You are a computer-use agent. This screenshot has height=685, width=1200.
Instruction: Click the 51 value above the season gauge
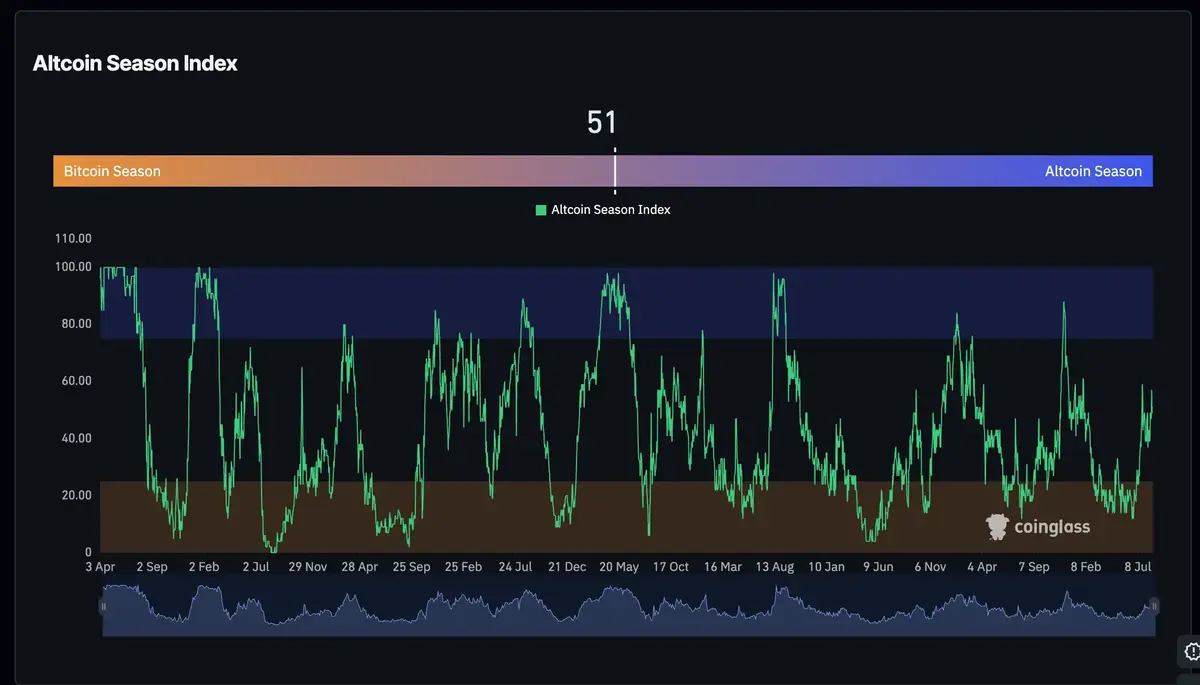pyautogui.click(x=603, y=122)
